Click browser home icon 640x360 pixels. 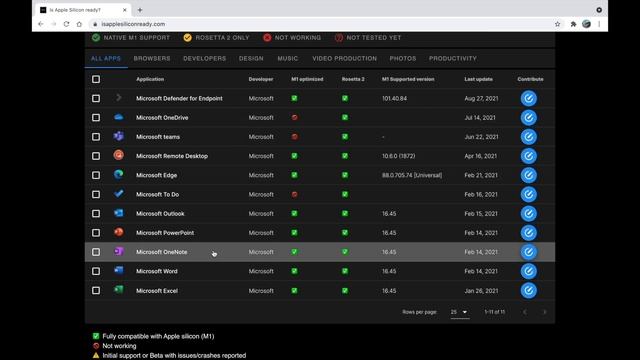click(79, 24)
